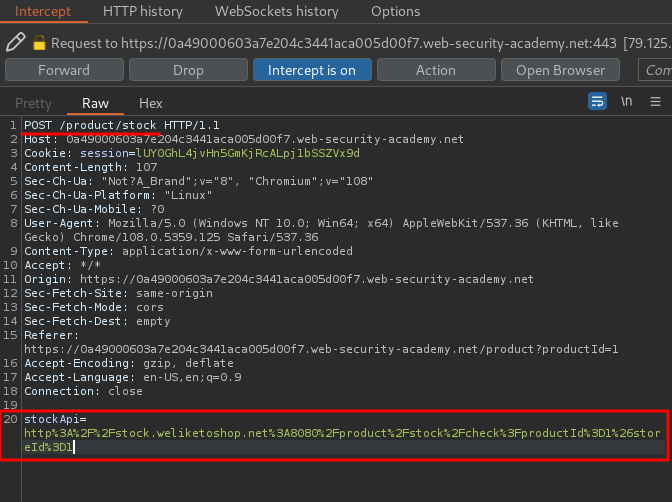Click the Sec-Ch-Ua-Platform "Linux" line
This screenshot has height=502, width=672.
point(118,195)
